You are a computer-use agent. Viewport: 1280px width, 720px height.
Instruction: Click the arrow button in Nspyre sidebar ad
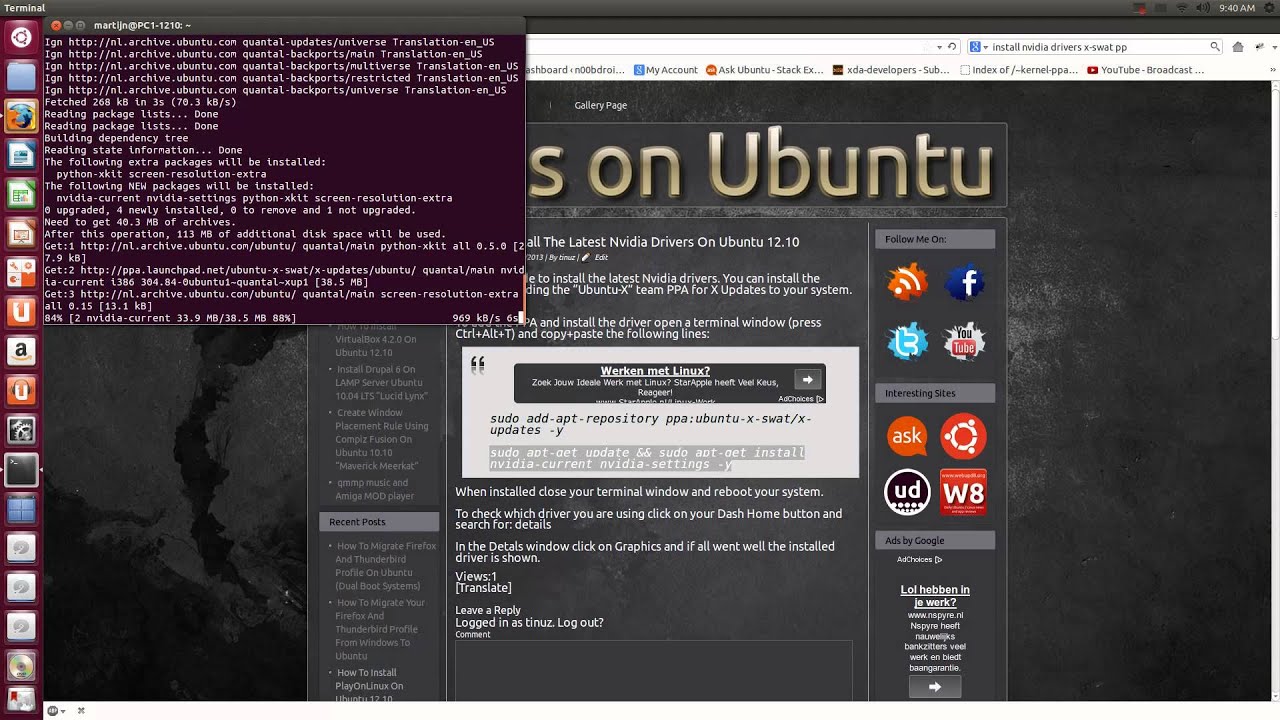tap(935, 687)
